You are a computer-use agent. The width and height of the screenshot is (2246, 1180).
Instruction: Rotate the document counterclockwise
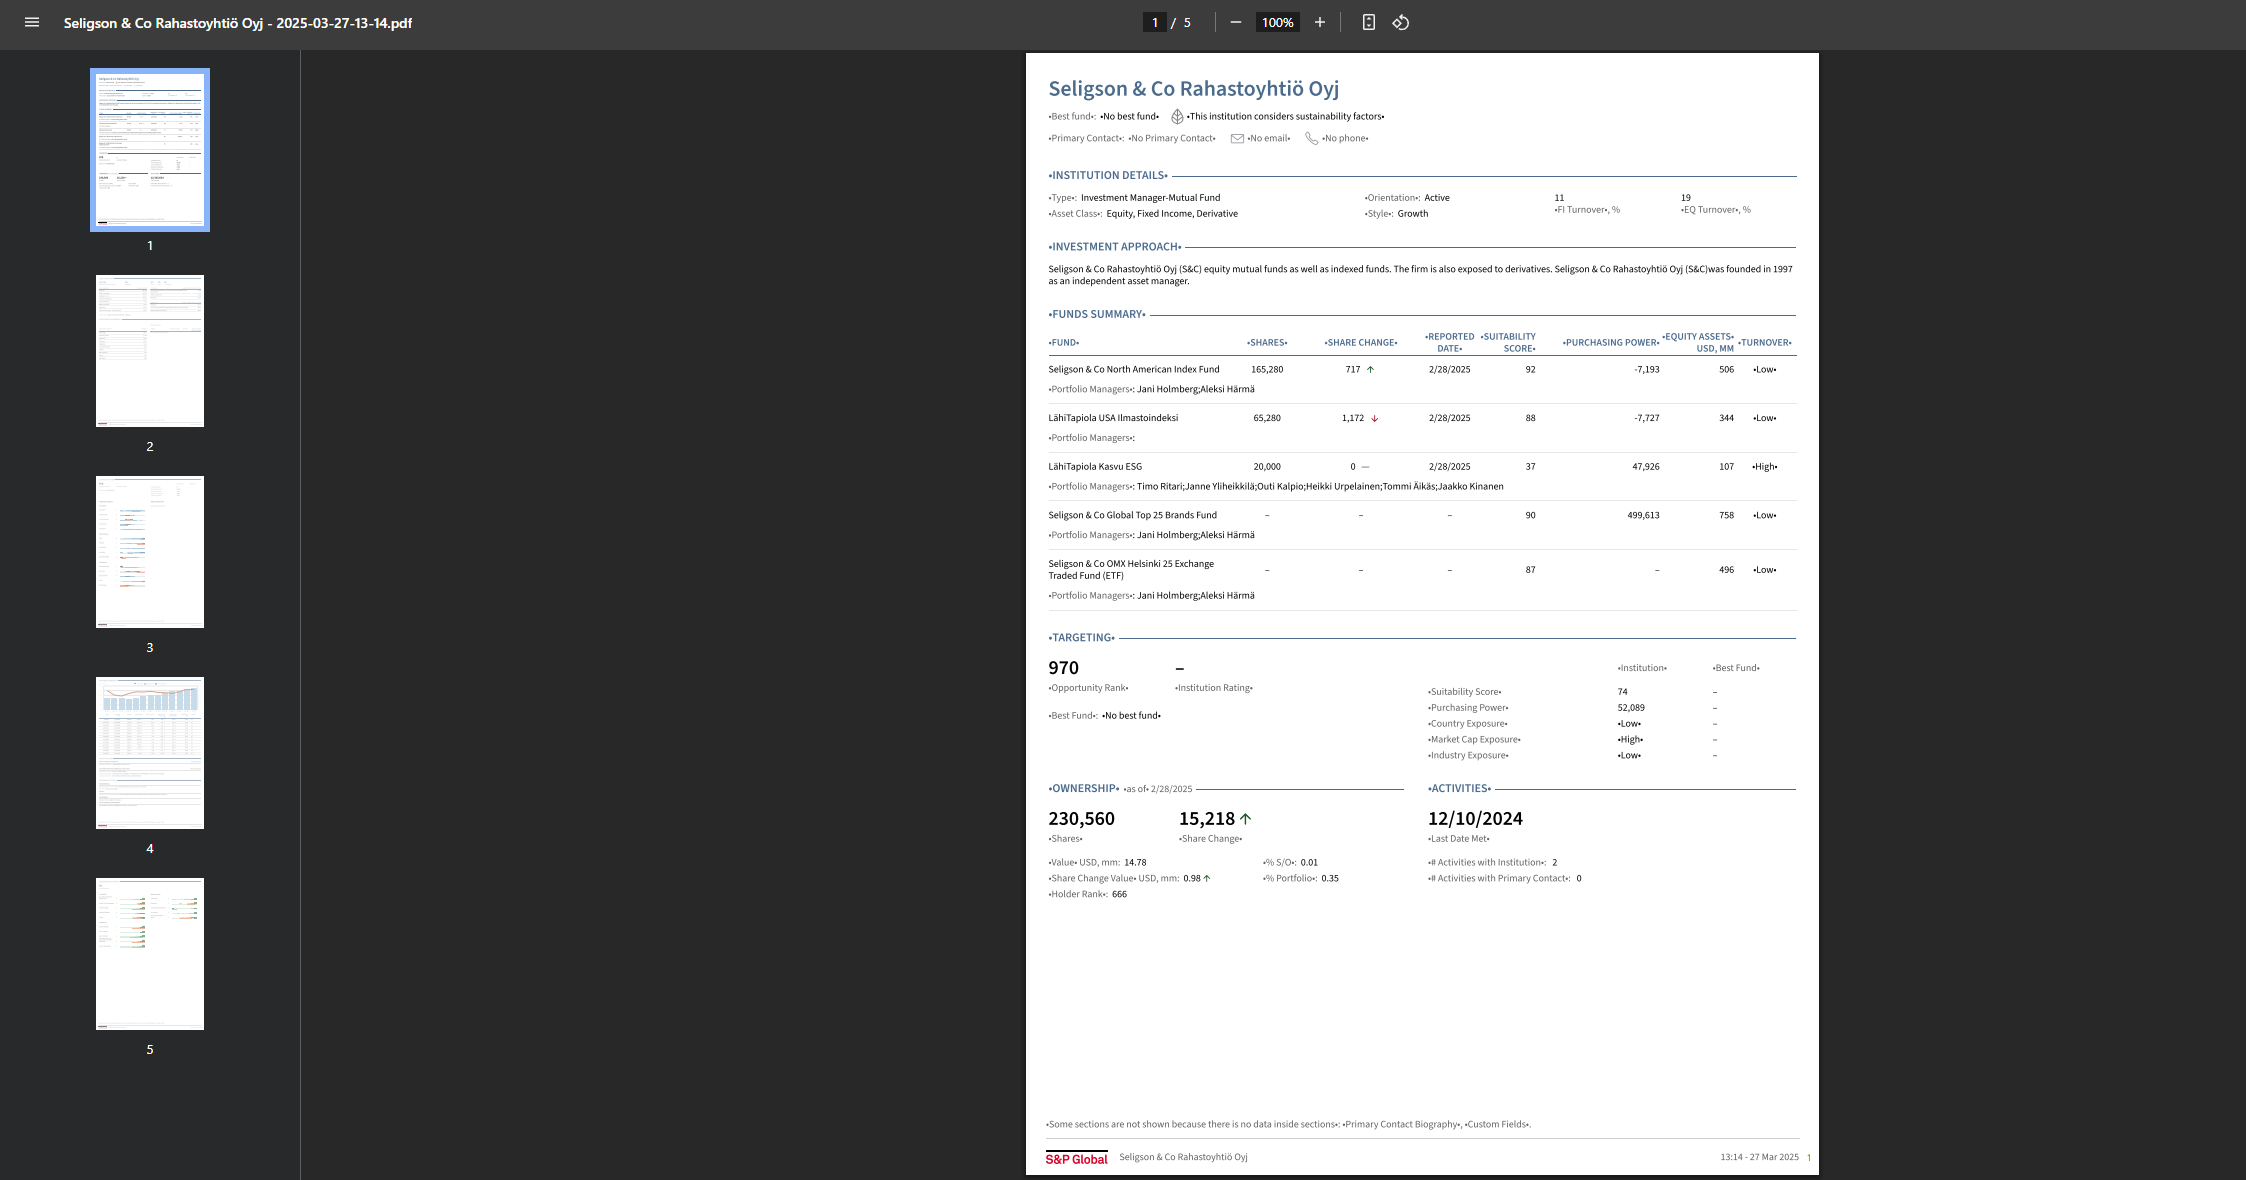coord(1401,22)
